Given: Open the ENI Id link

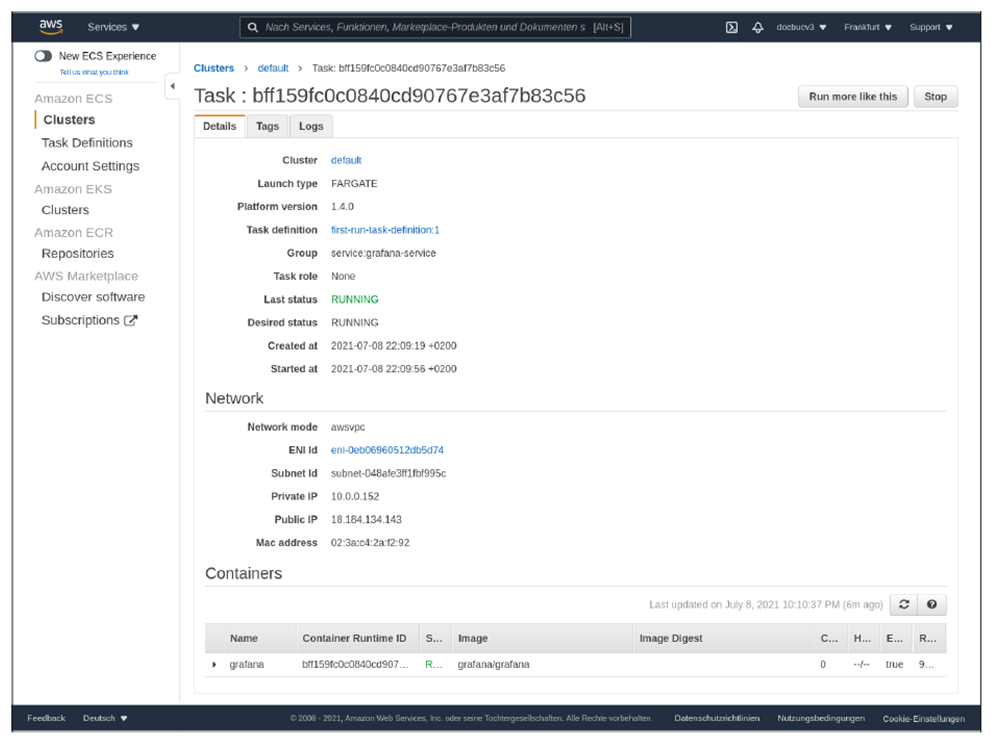Looking at the screenshot, I should coord(387,450).
